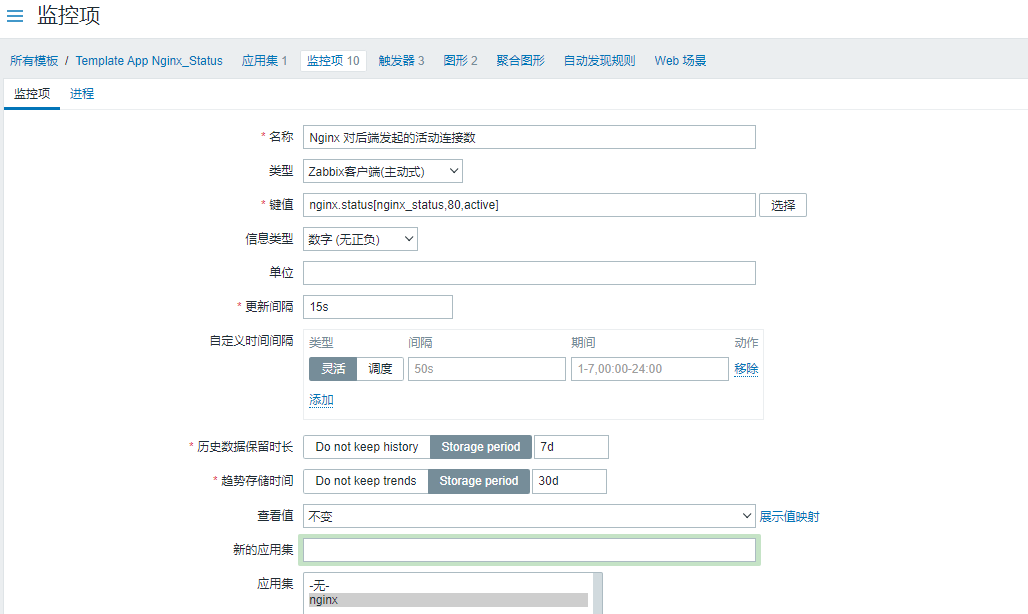
Task: Choose Do not keep trends option
Action: click(x=366, y=481)
